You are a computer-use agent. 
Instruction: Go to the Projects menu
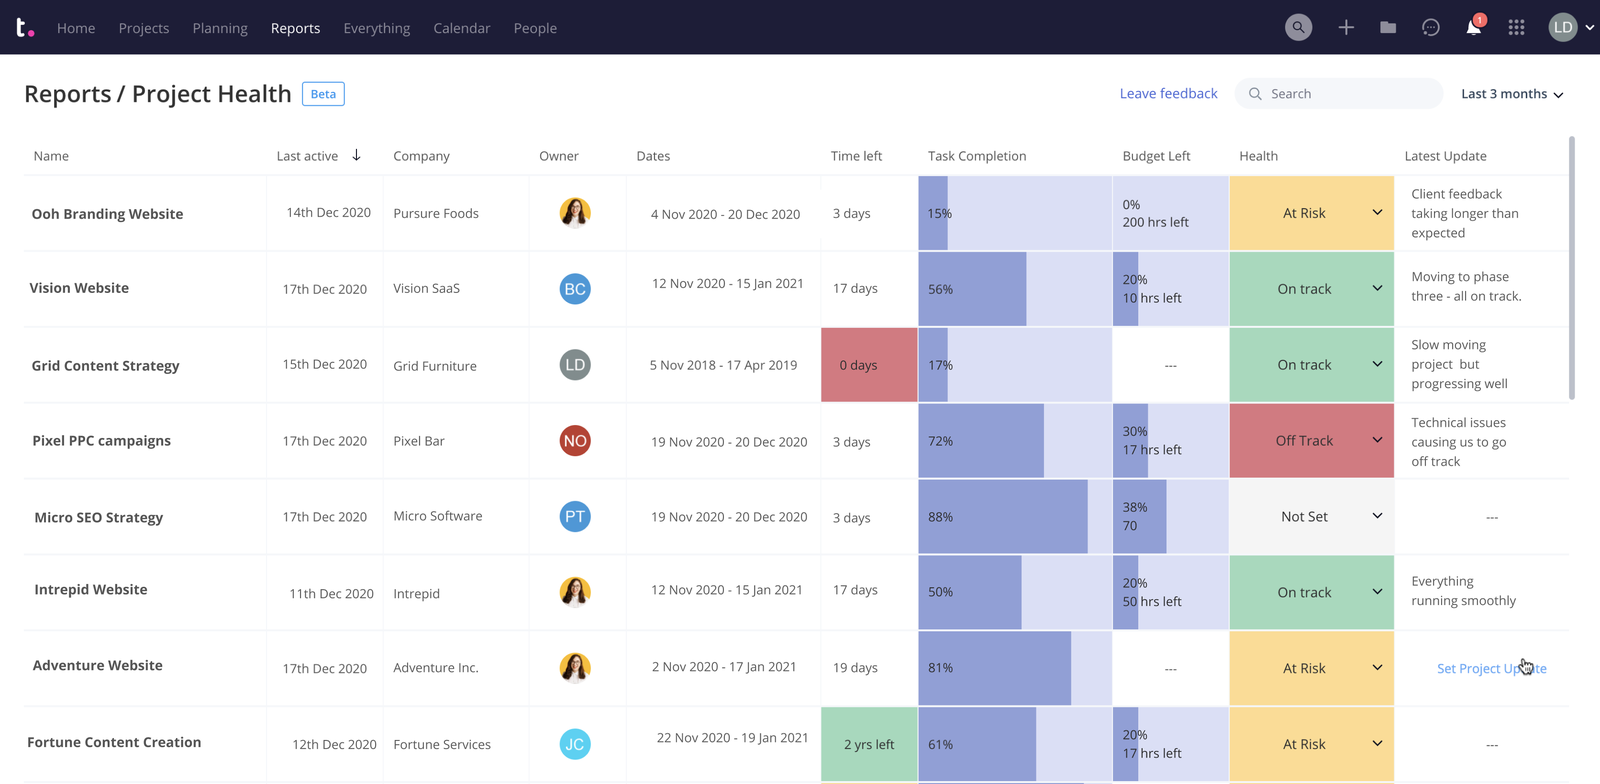pyautogui.click(x=144, y=28)
